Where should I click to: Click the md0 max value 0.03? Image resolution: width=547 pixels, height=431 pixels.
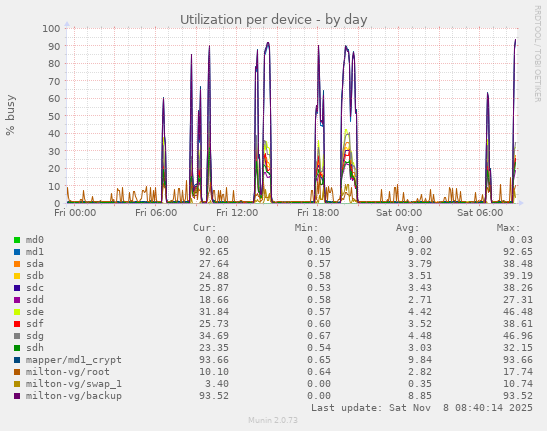(520, 240)
